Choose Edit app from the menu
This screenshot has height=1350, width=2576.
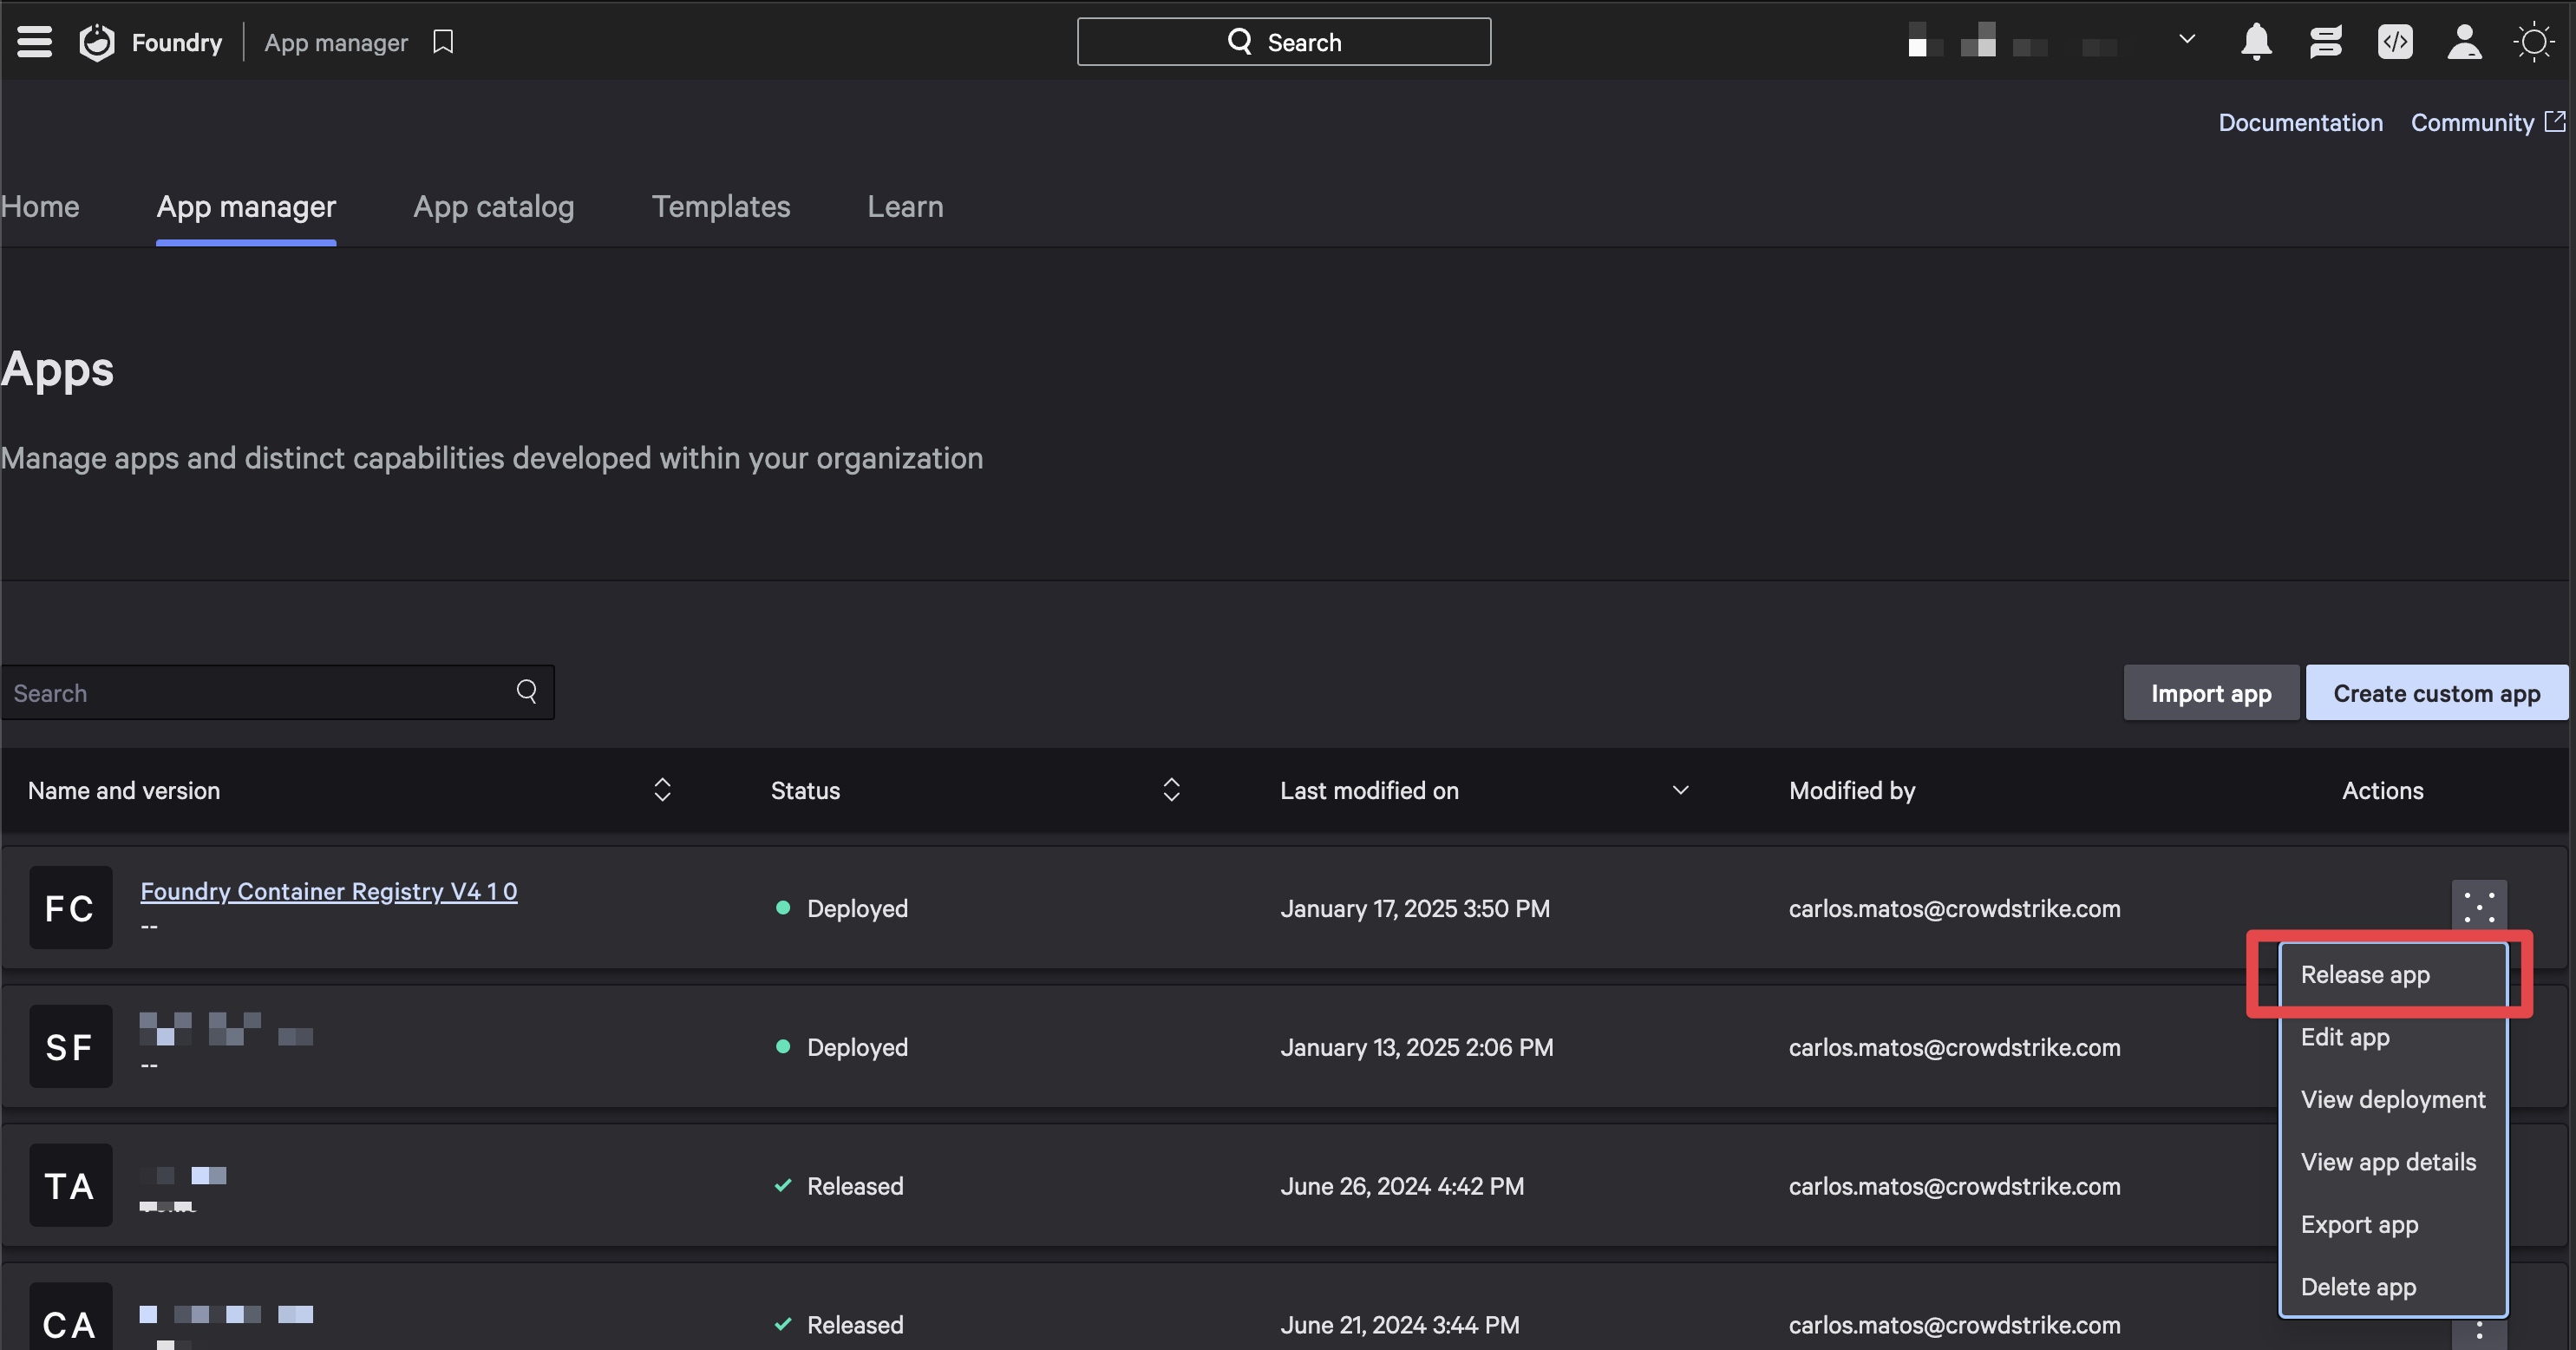(2392, 1037)
